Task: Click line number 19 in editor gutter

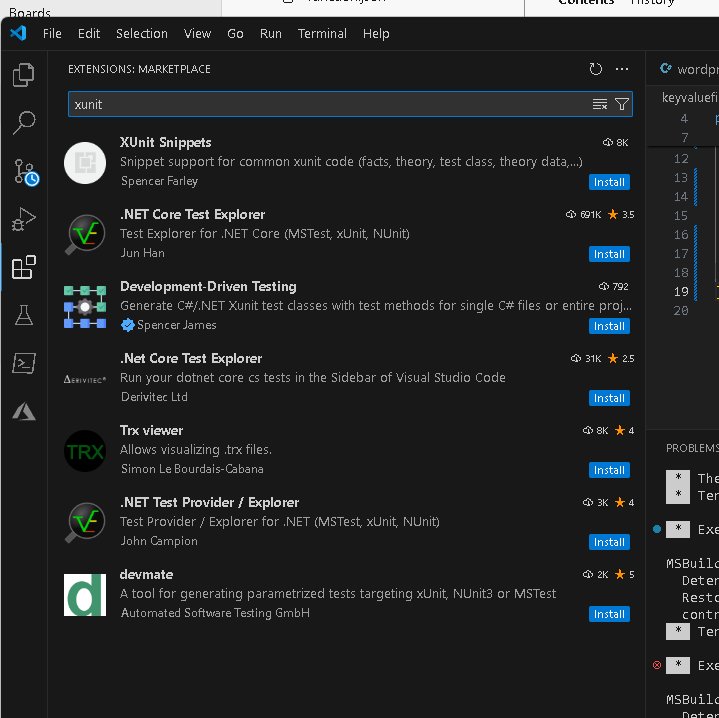Action: pos(681,292)
